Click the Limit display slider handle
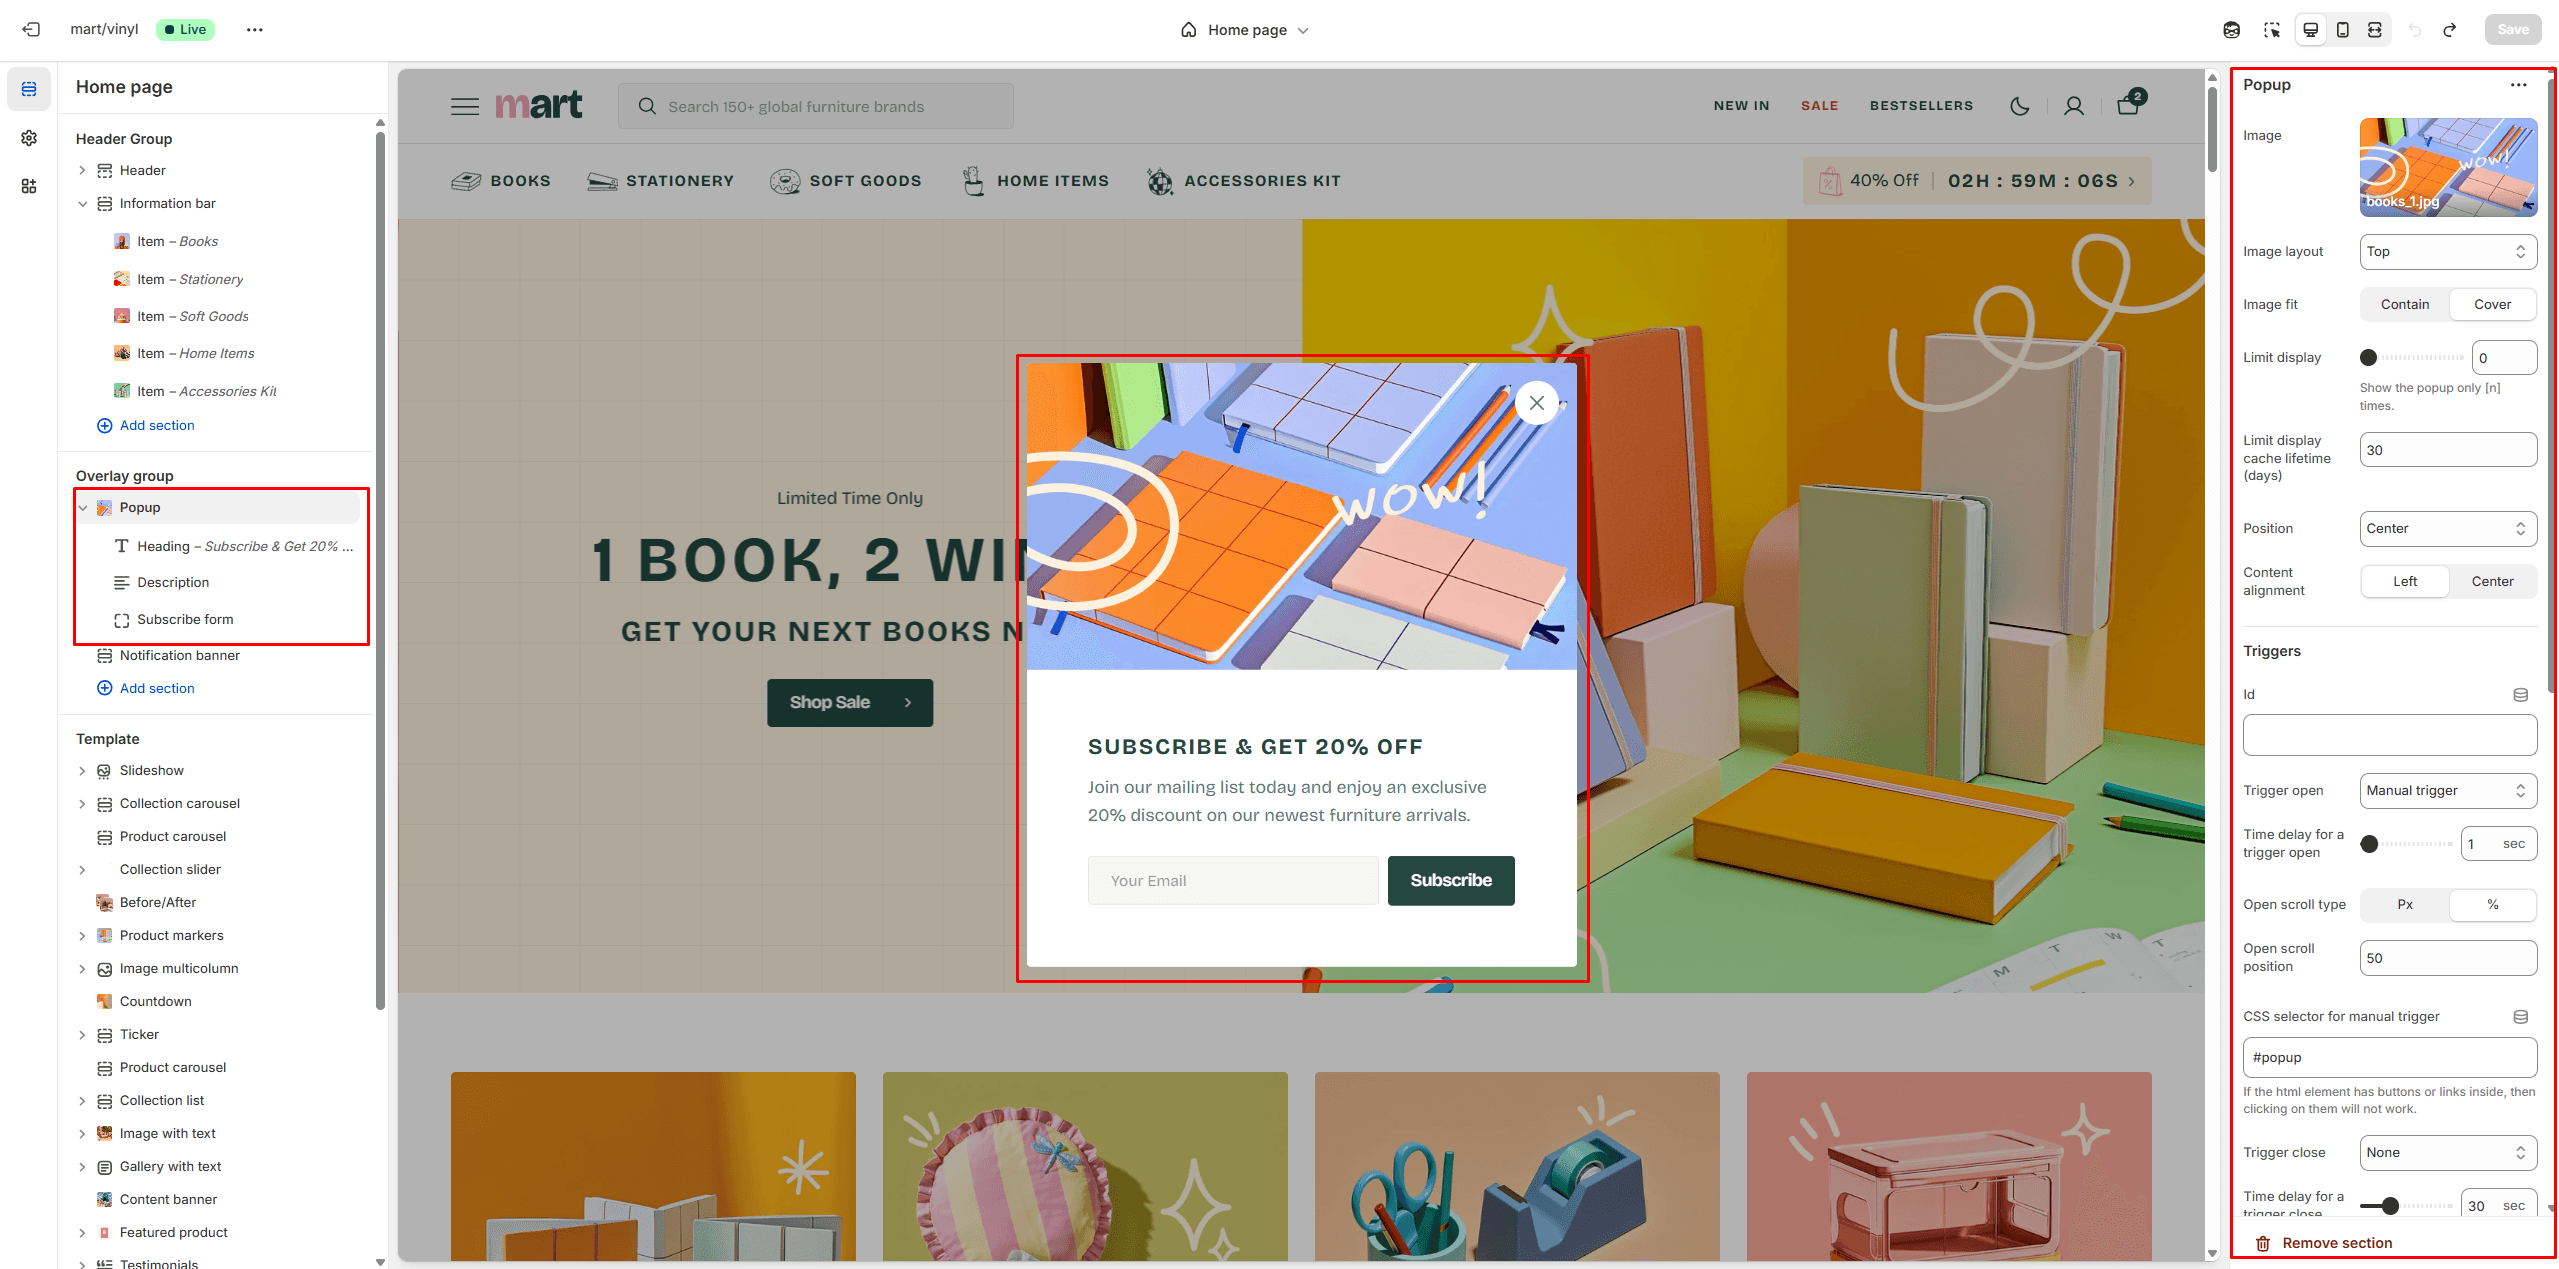This screenshot has height=1269, width=2559. [2368, 358]
